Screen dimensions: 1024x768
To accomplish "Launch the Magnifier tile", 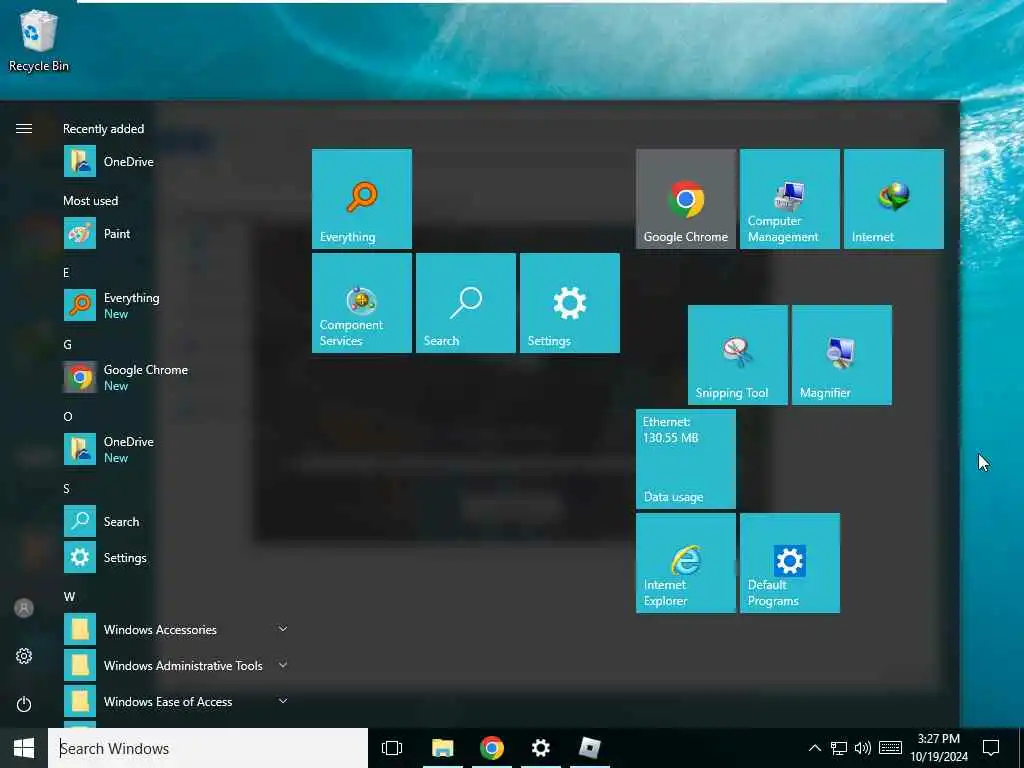I will pyautogui.click(x=842, y=355).
